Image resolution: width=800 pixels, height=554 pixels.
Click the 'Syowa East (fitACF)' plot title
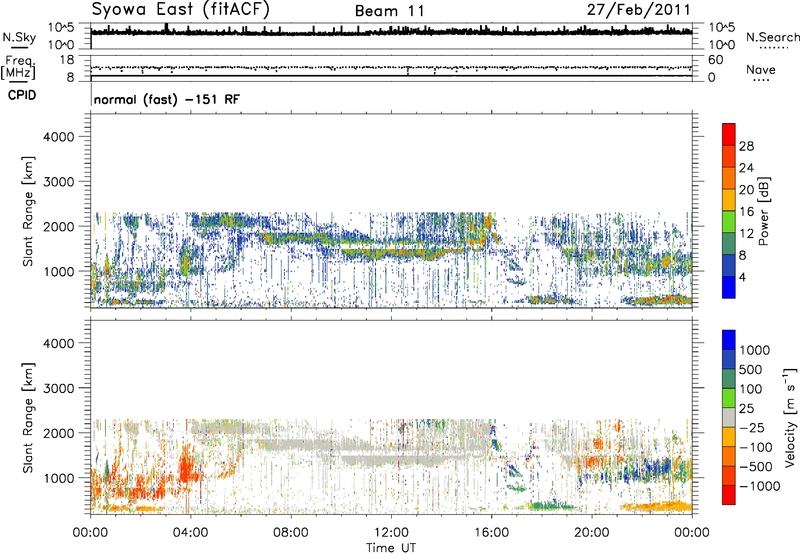181,9
